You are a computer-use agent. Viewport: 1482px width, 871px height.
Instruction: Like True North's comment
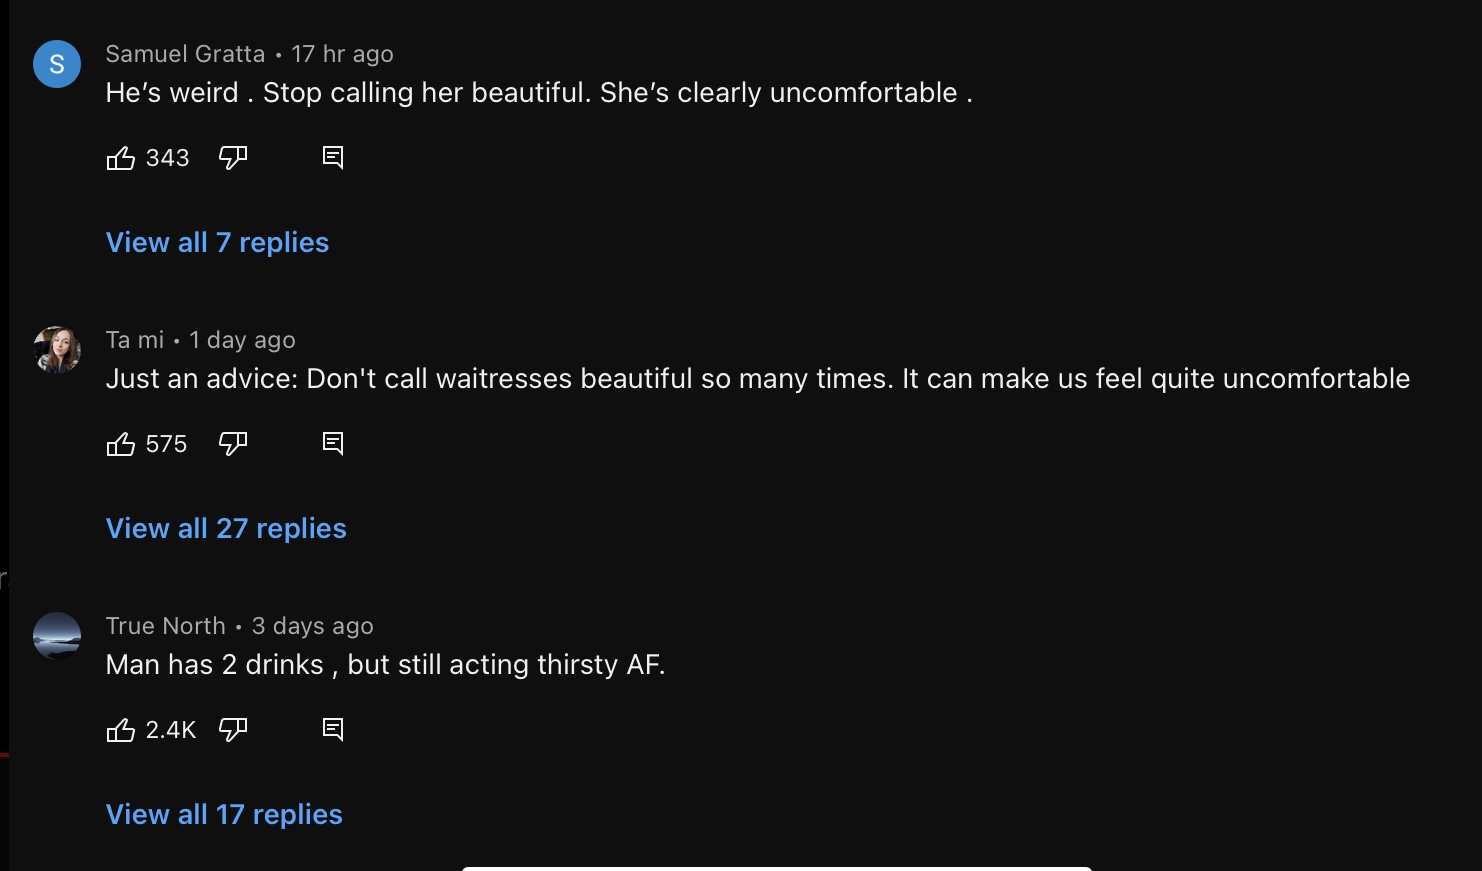pos(121,730)
